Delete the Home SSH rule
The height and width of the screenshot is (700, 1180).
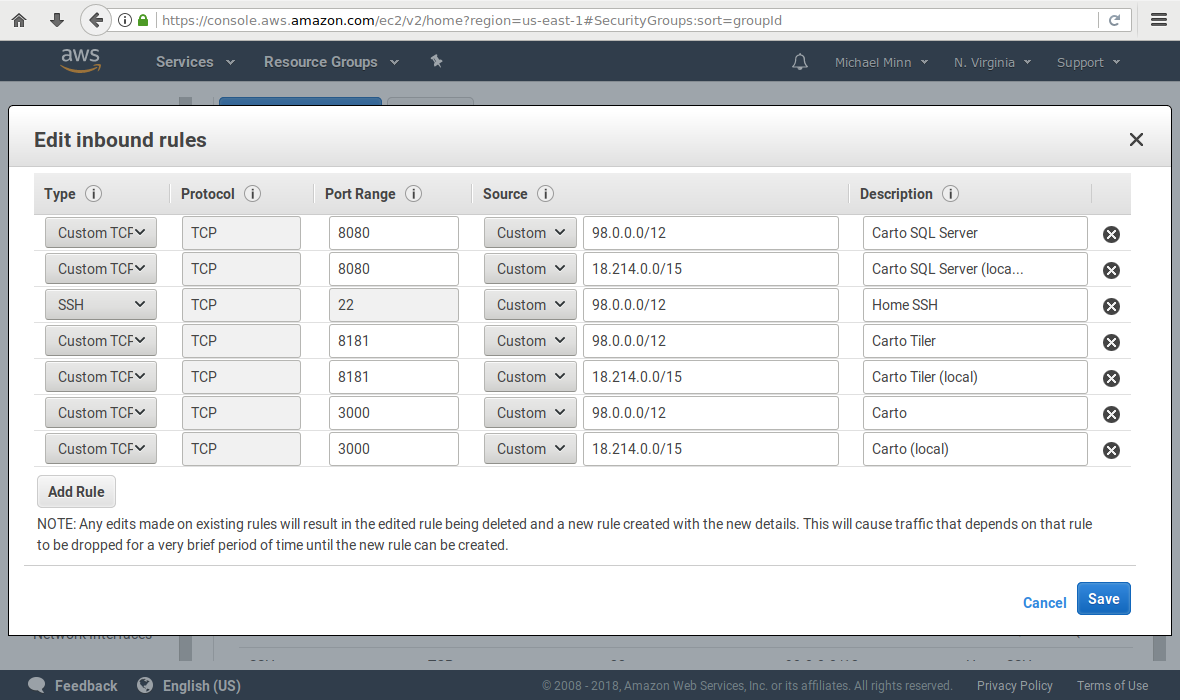[1110, 306]
